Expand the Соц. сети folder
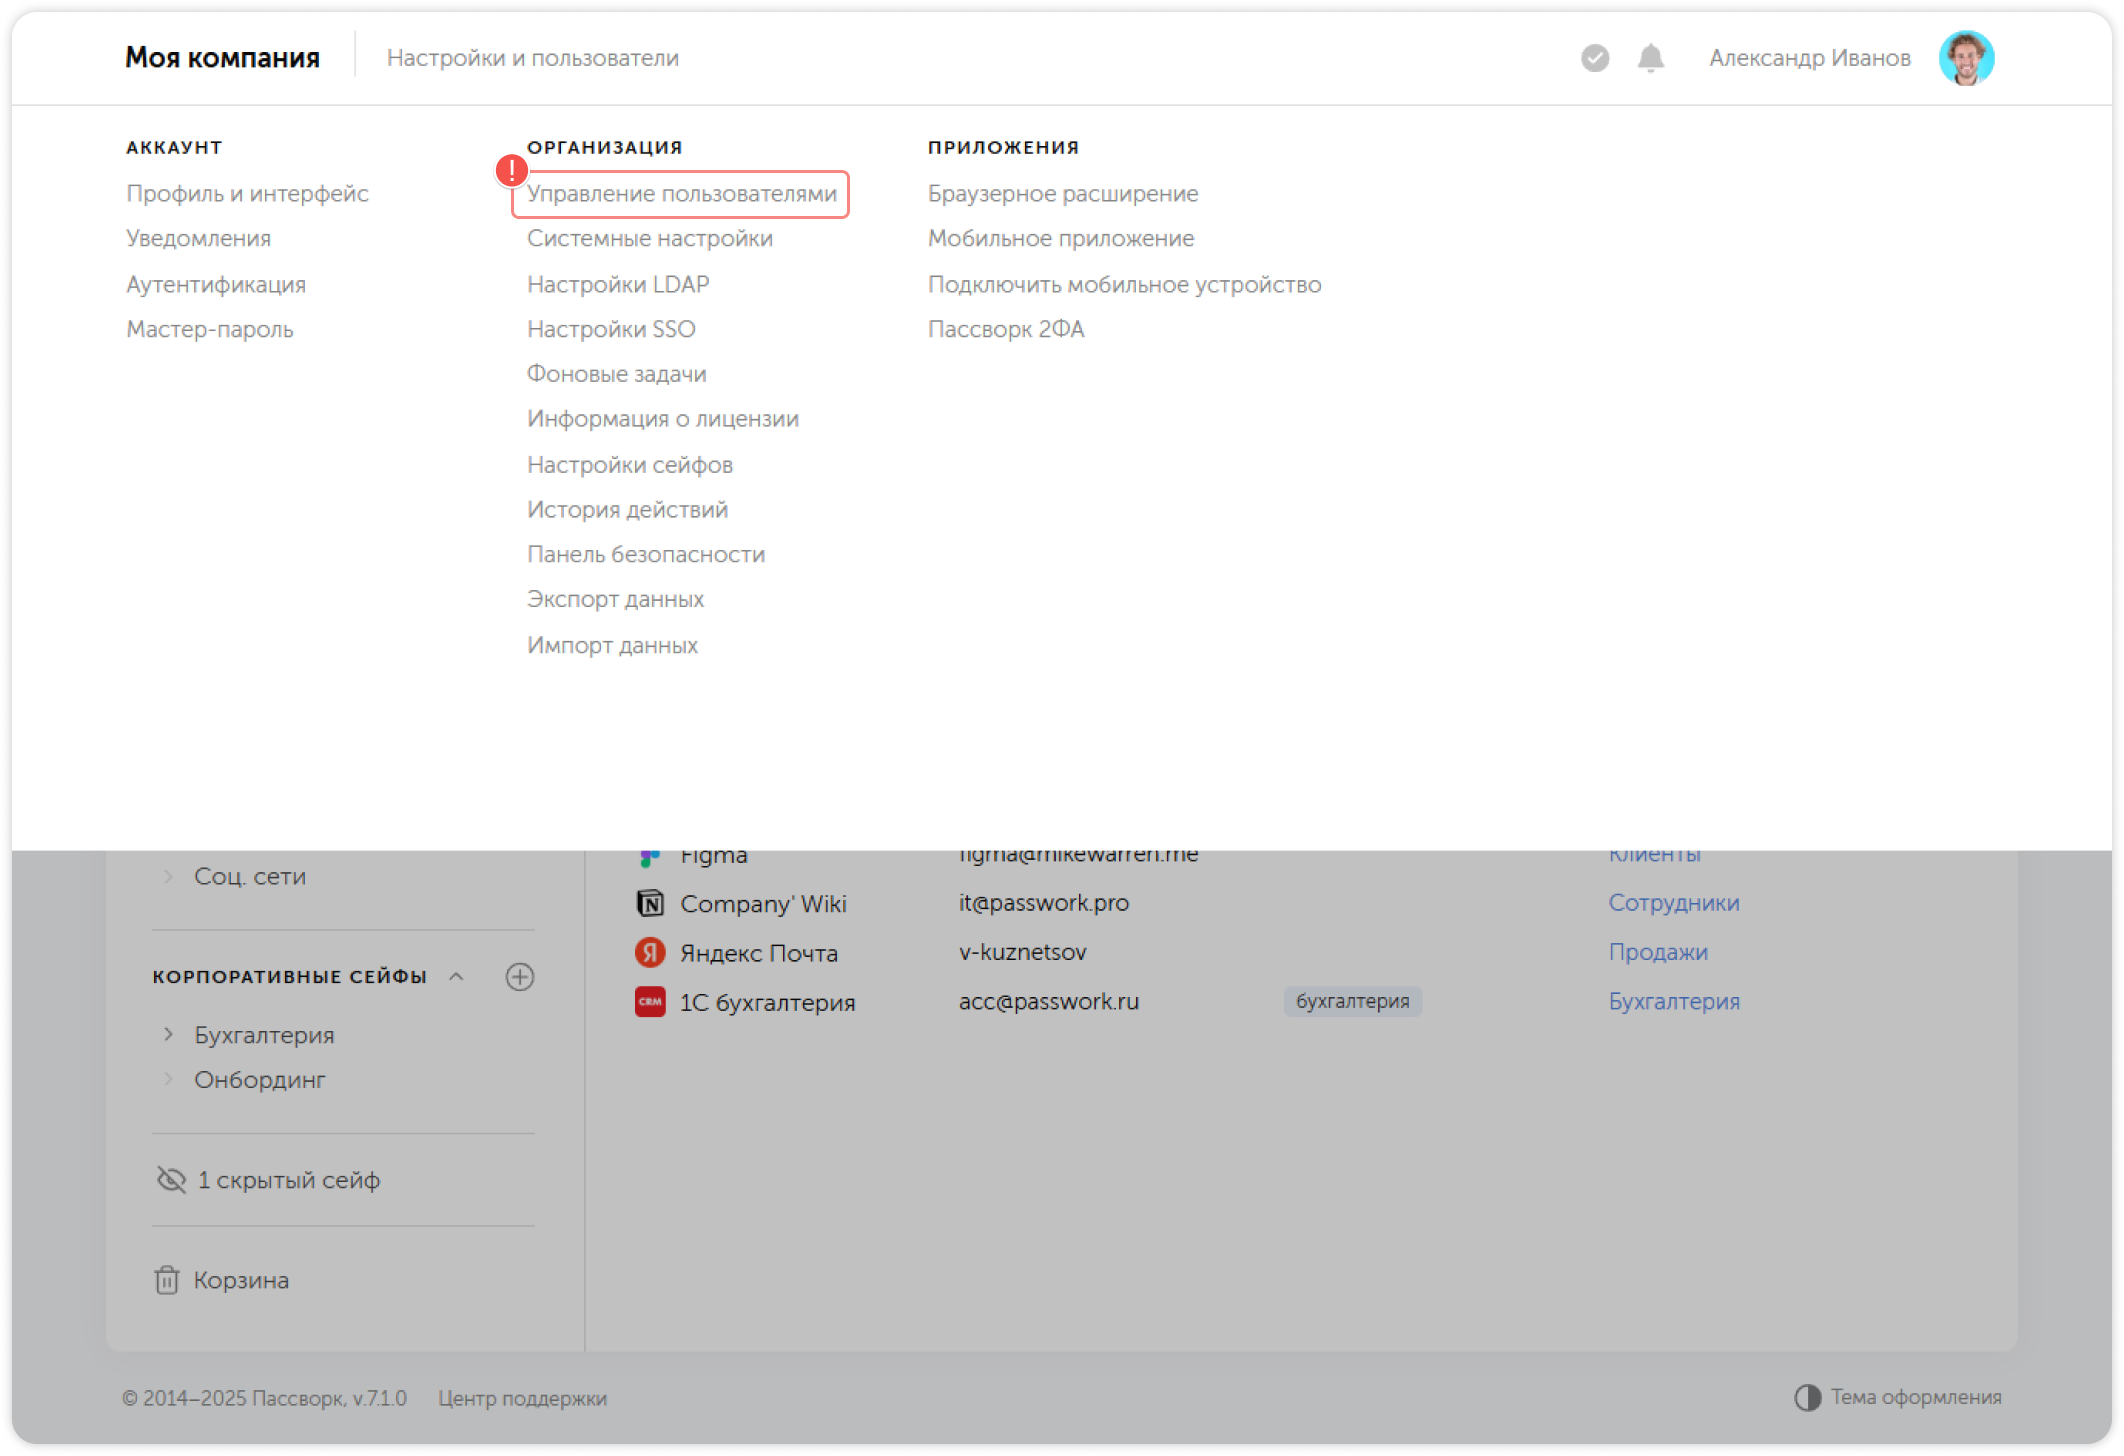The image size is (2124, 1456). (x=168, y=876)
